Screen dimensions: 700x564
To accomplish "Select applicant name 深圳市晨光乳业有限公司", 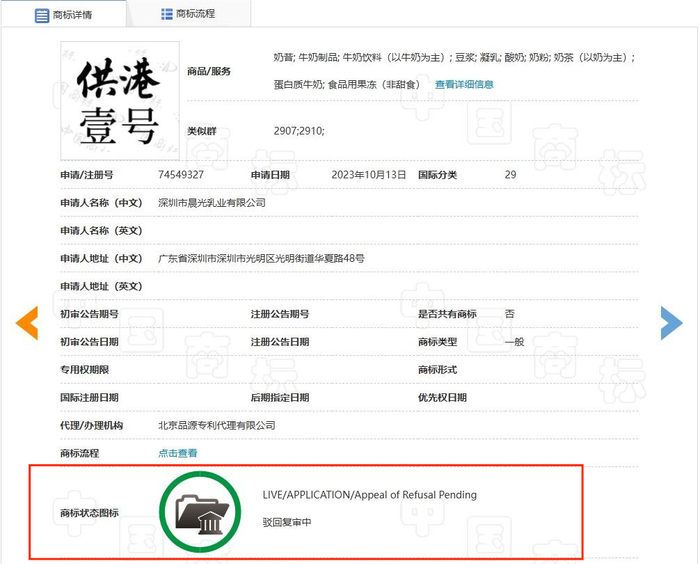I will click(212, 203).
